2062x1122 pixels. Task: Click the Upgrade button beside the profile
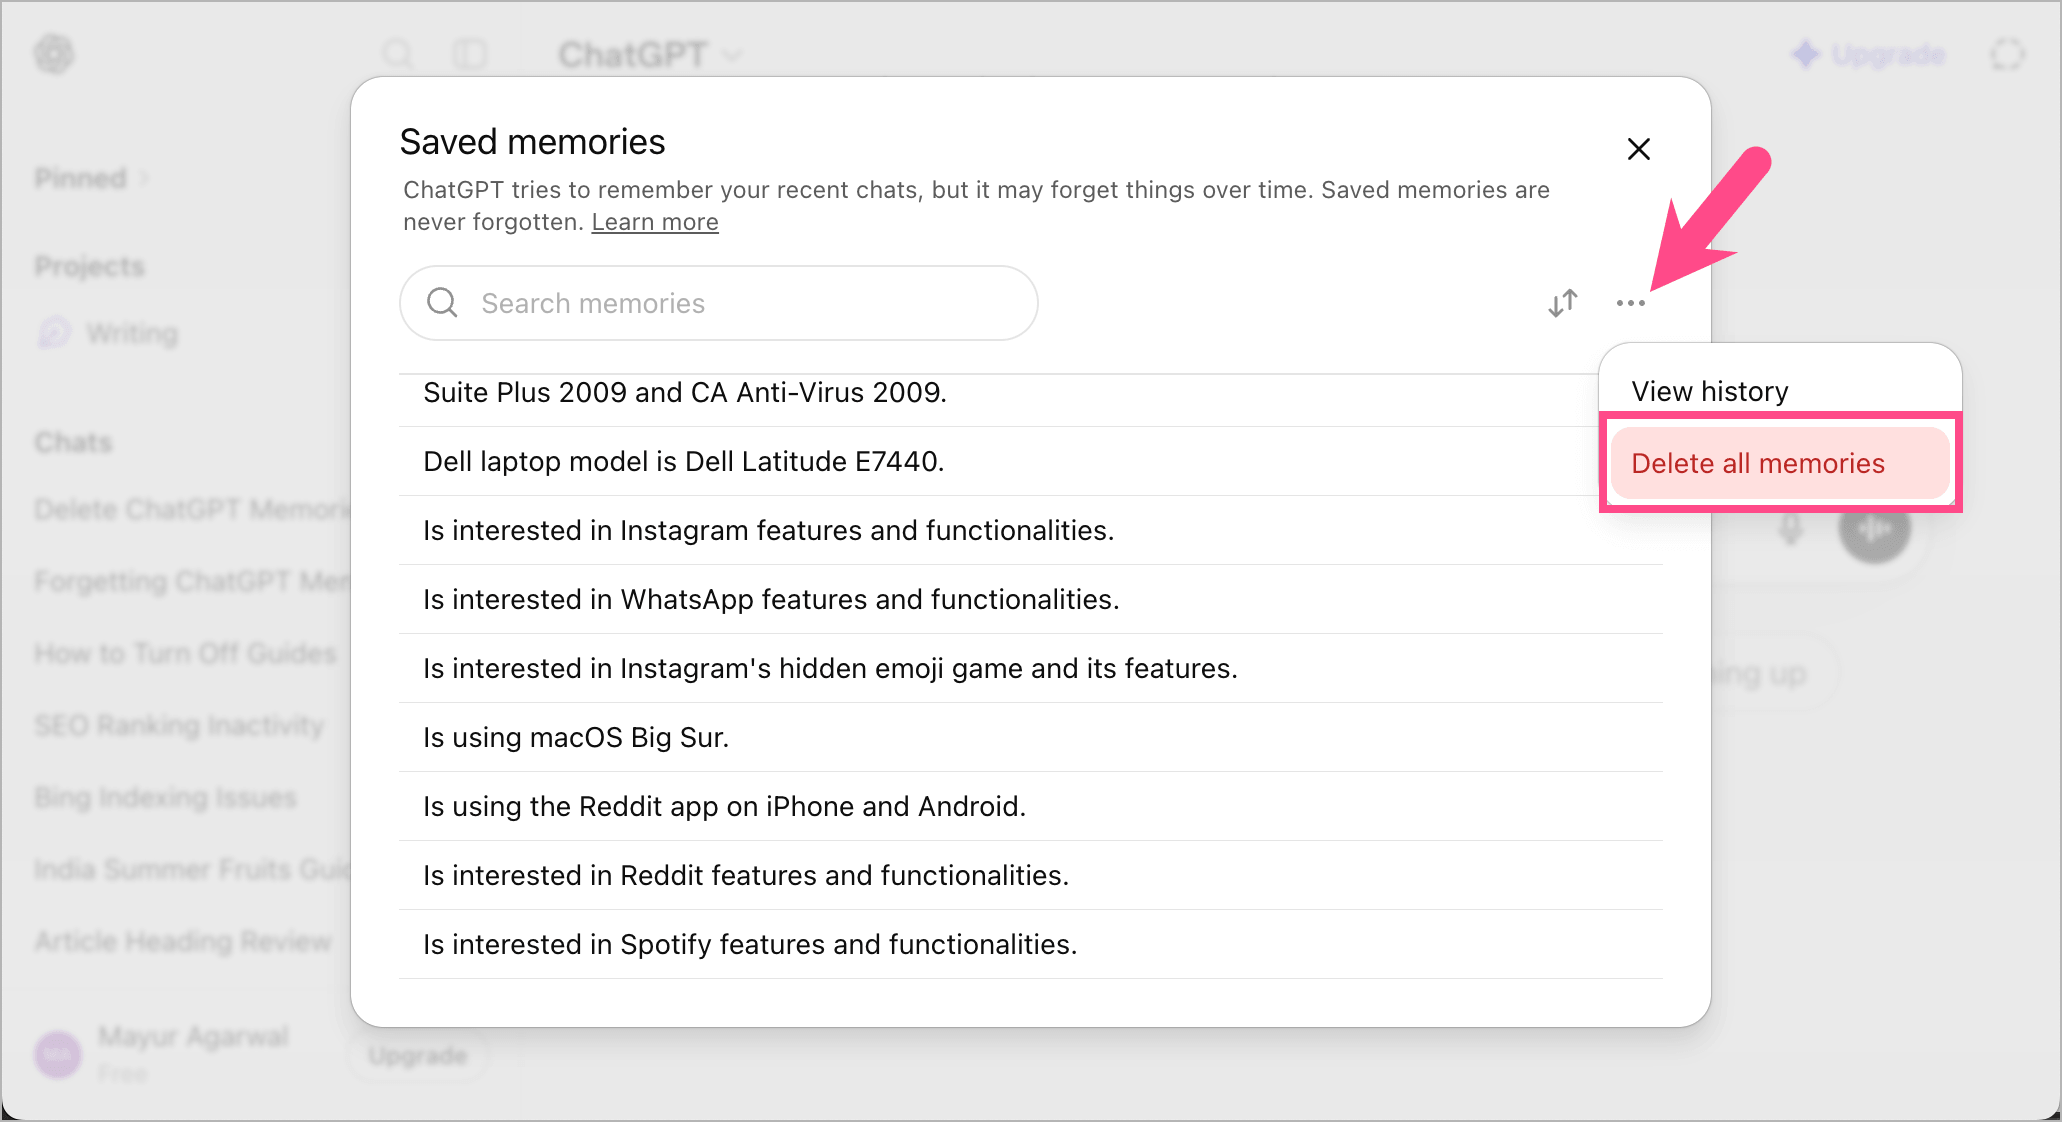click(417, 1055)
